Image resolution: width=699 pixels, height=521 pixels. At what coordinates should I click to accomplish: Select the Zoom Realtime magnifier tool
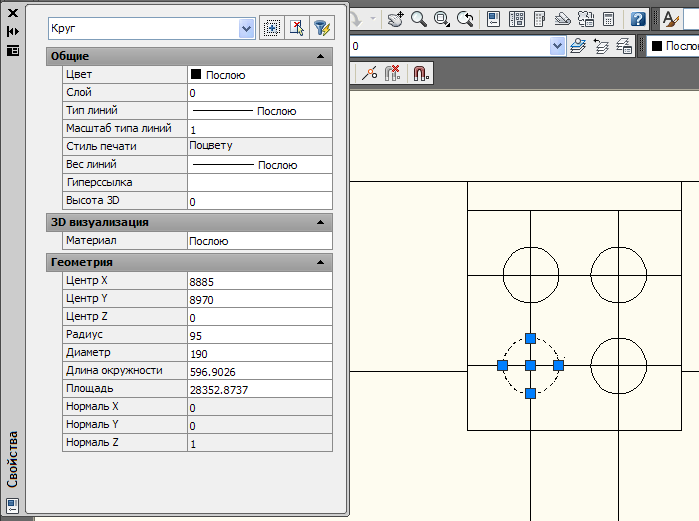click(x=419, y=19)
